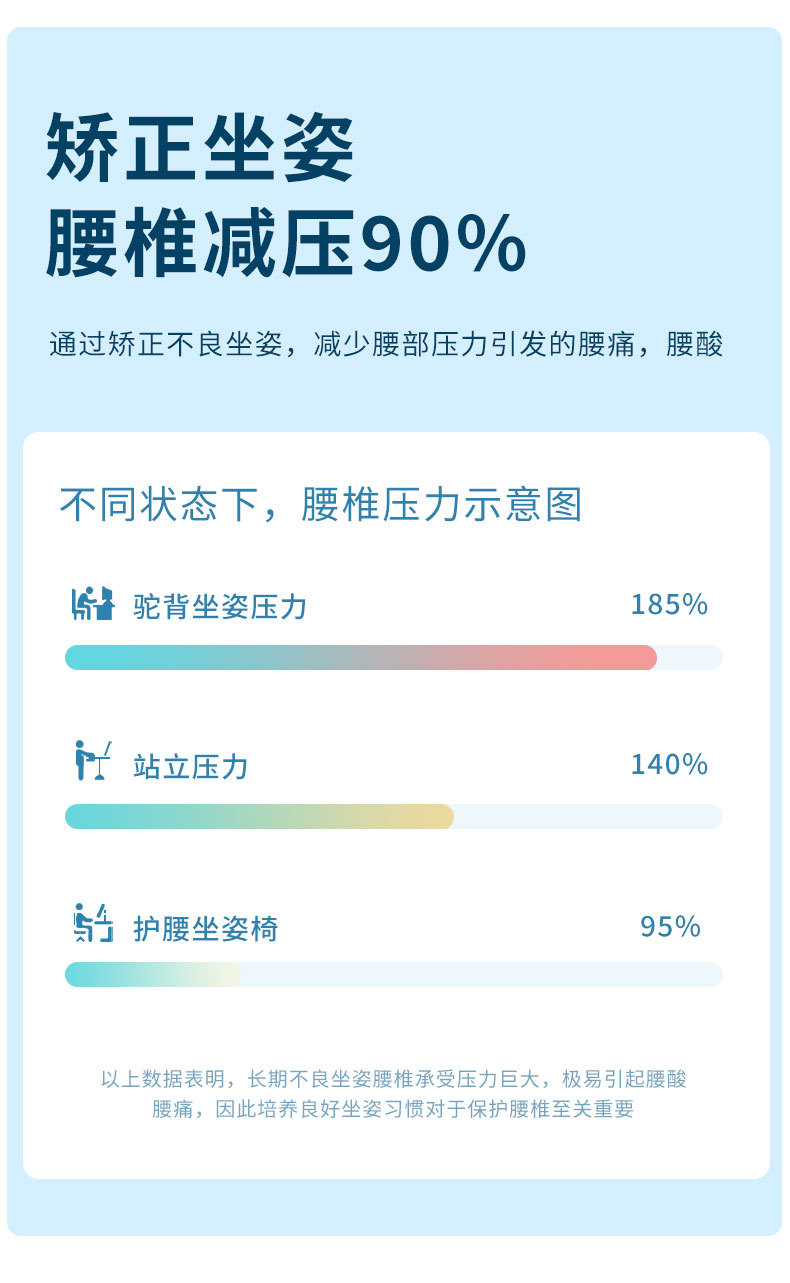790x1283 pixels.
Task: Click the unfilled track of the 140% bar
Action: 588,816
